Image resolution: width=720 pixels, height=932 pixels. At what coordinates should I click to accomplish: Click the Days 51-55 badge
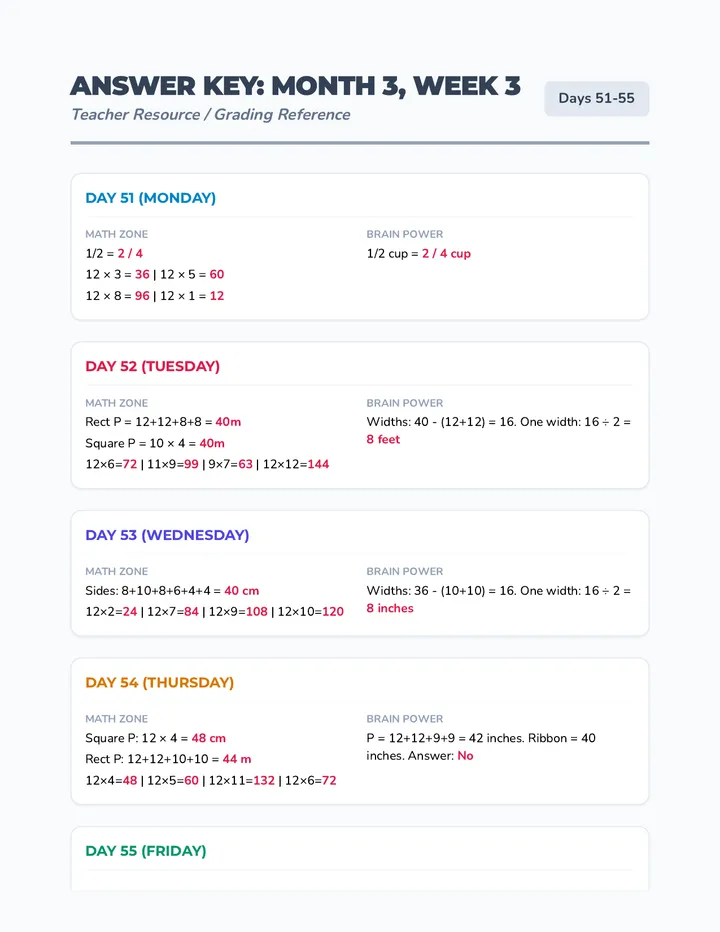(x=596, y=98)
